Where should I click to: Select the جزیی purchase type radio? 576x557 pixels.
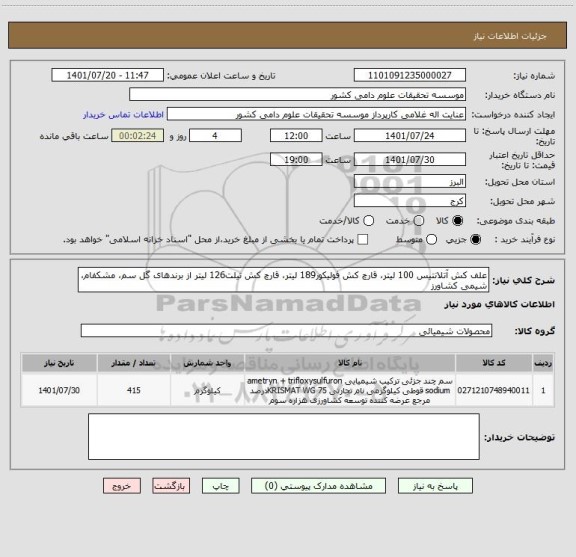coord(475,240)
